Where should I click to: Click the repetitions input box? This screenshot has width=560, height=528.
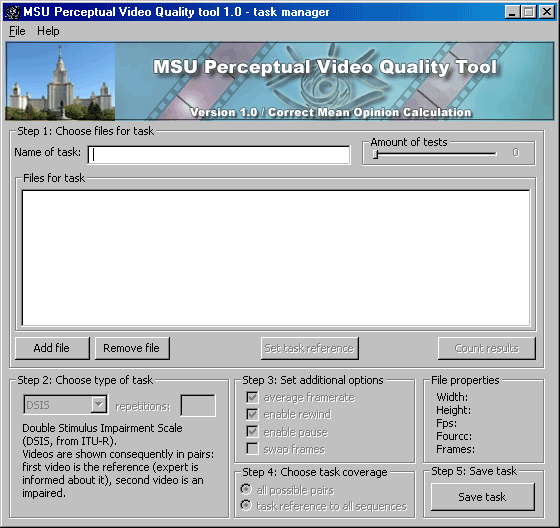(198, 405)
